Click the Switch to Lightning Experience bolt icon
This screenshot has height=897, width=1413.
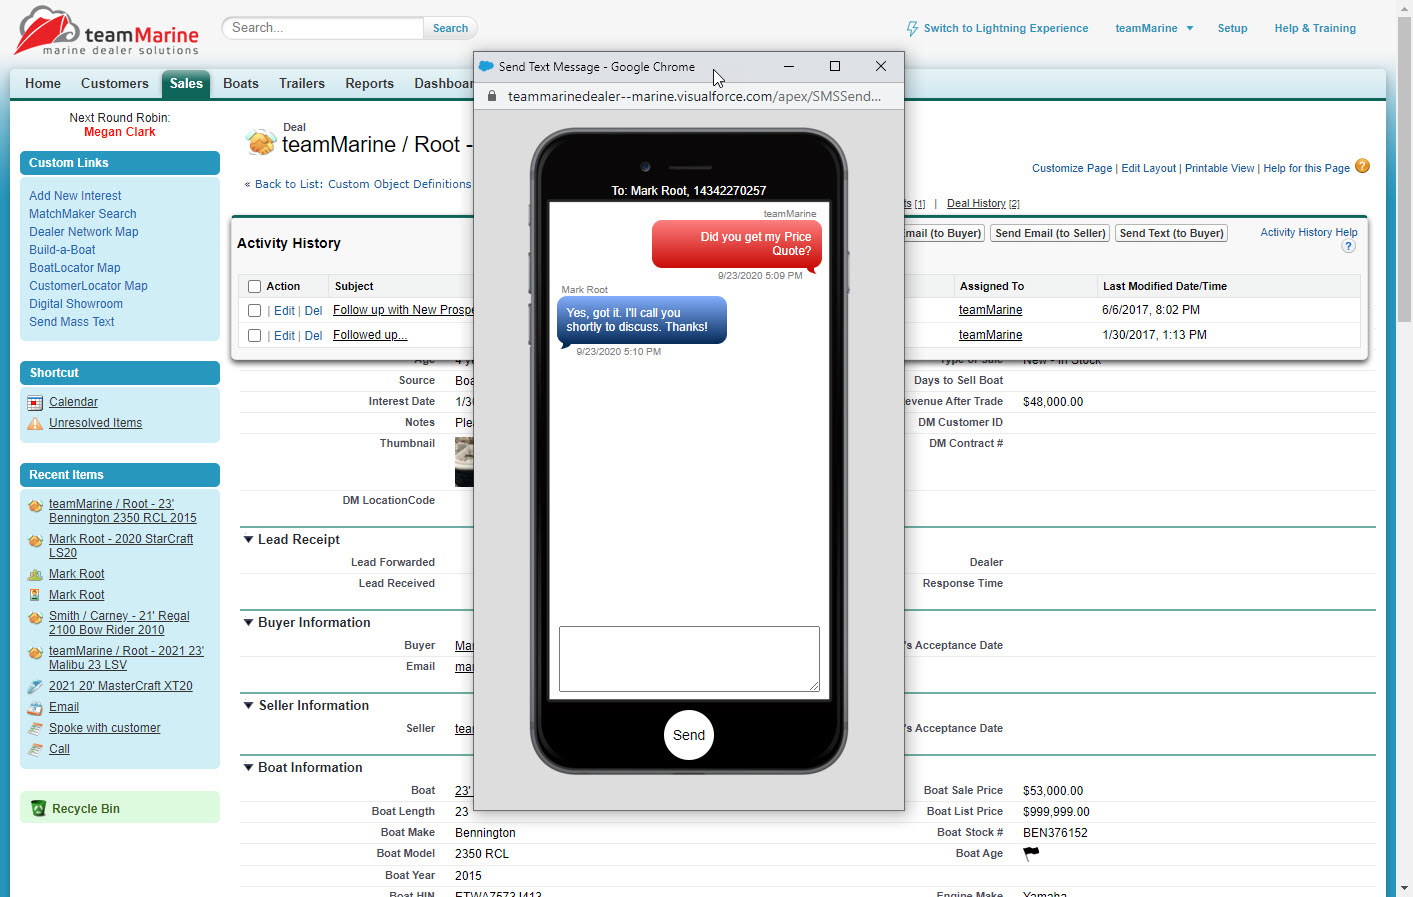click(912, 29)
